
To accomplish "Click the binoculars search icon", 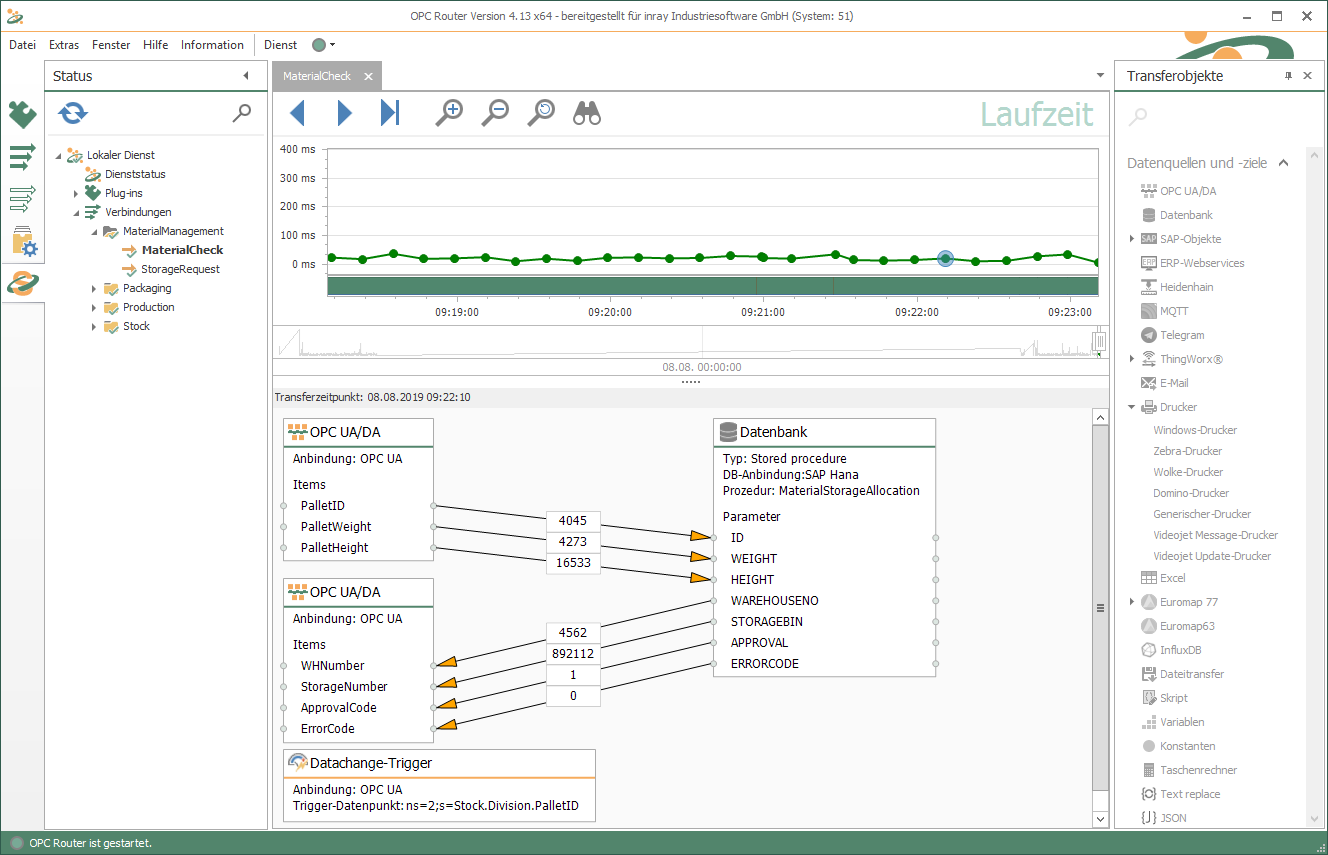I will (587, 113).
